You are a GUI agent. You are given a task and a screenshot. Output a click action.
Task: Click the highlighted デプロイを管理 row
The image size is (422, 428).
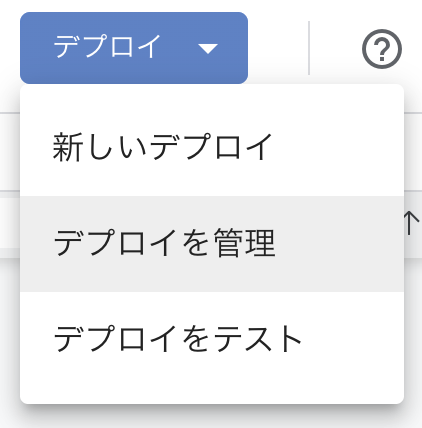(x=212, y=244)
